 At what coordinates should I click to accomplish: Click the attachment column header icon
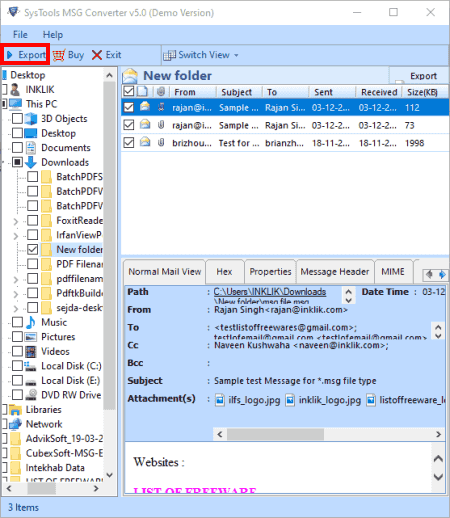[x=161, y=92]
